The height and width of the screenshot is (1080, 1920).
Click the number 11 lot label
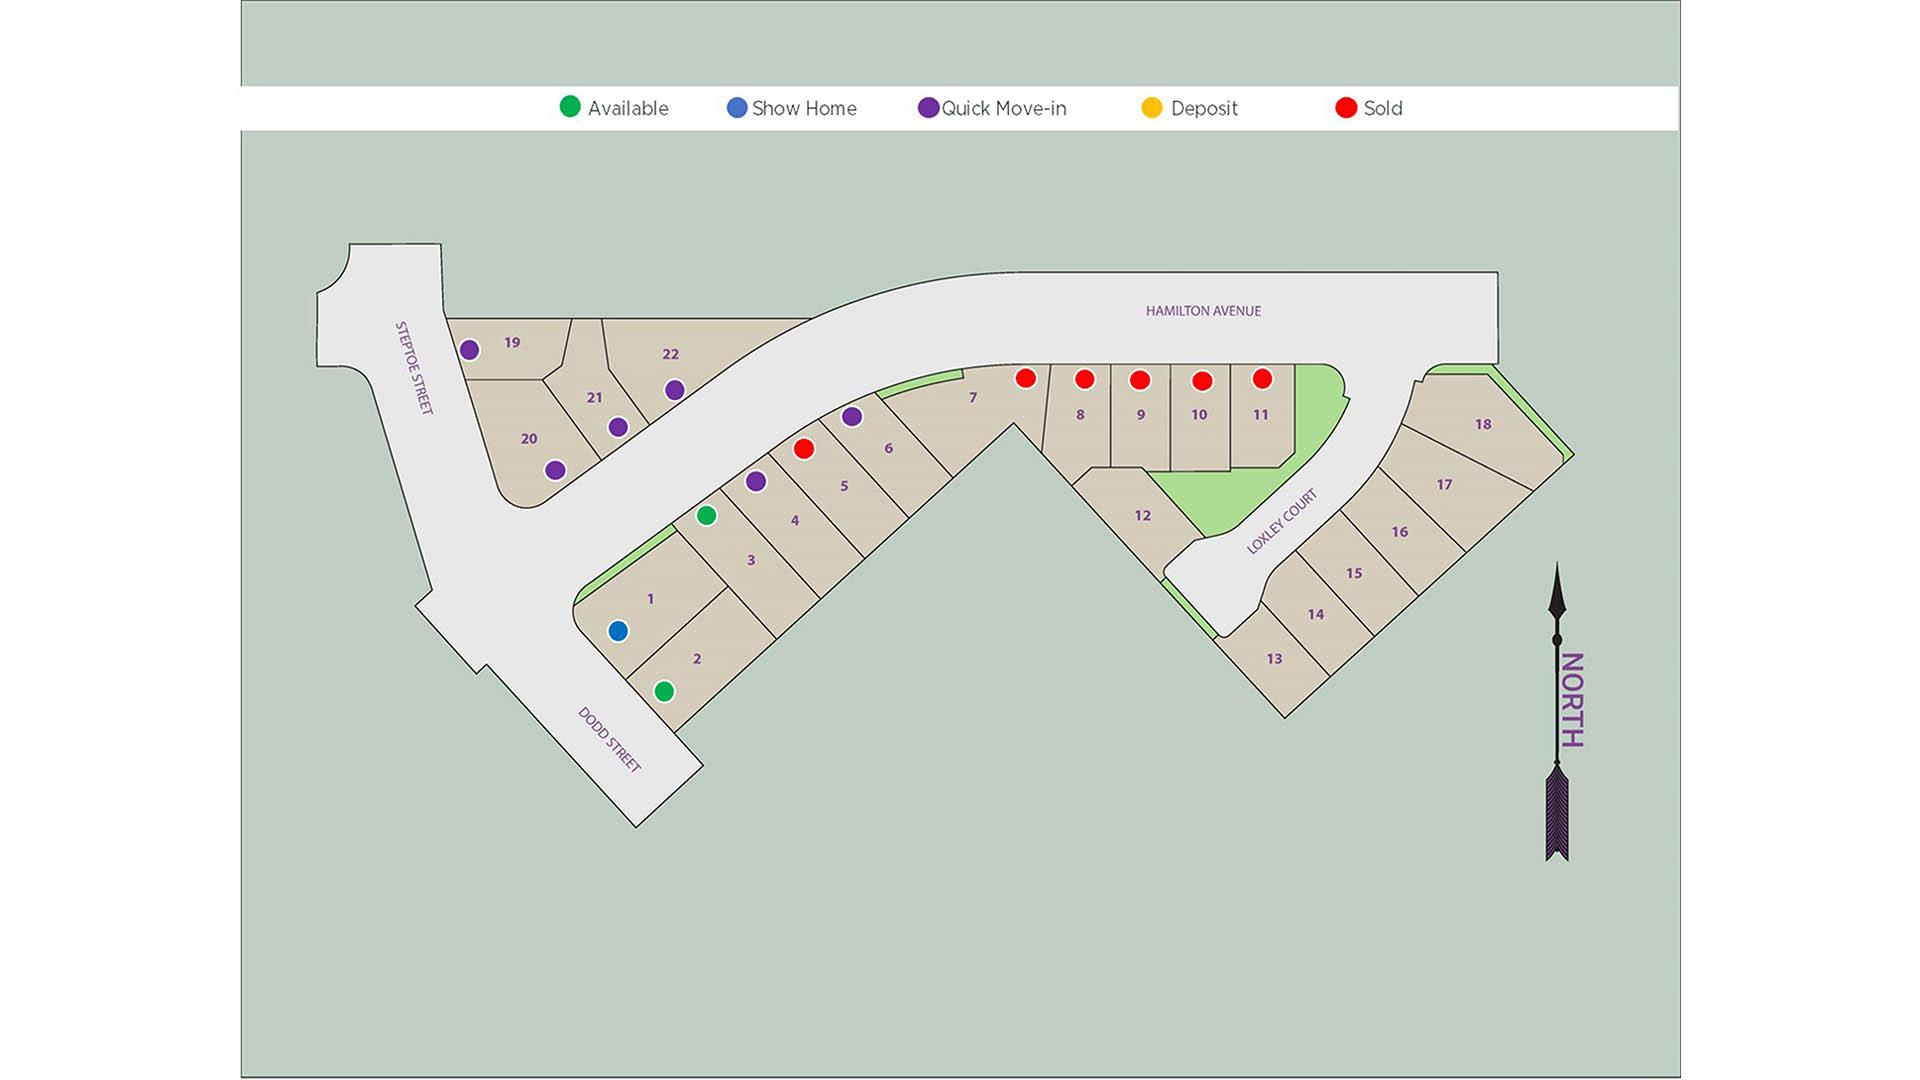[x=1260, y=415]
